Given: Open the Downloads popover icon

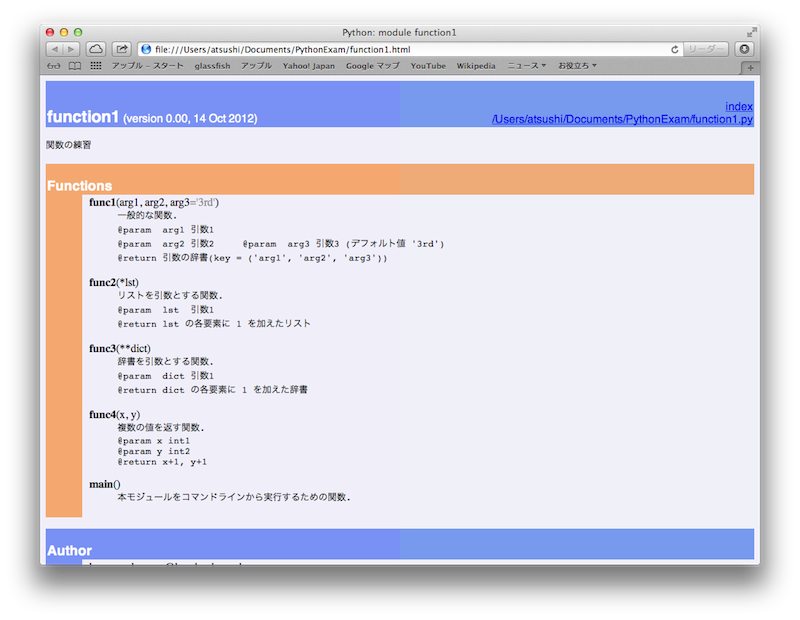Looking at the screenshot, I should point(745,48).
